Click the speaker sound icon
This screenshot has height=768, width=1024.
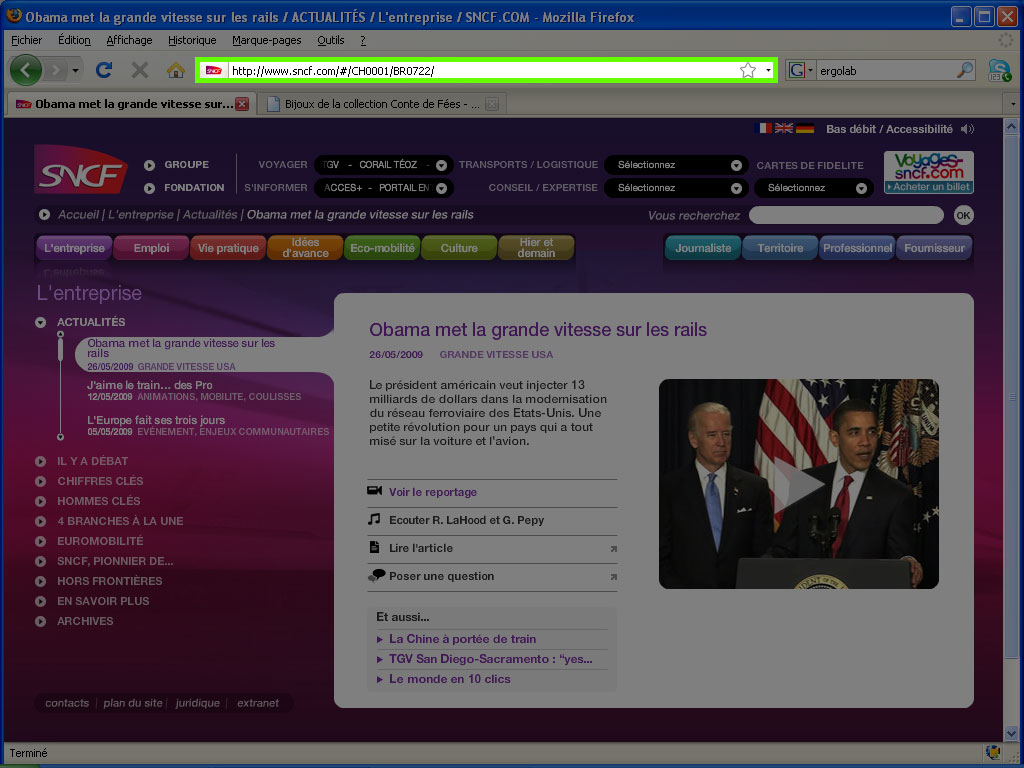pos(967,129)
